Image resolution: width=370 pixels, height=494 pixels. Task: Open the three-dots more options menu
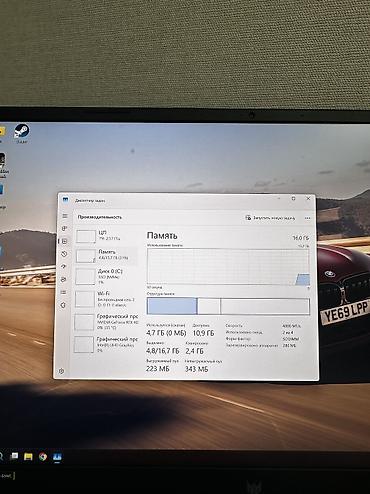307,218
